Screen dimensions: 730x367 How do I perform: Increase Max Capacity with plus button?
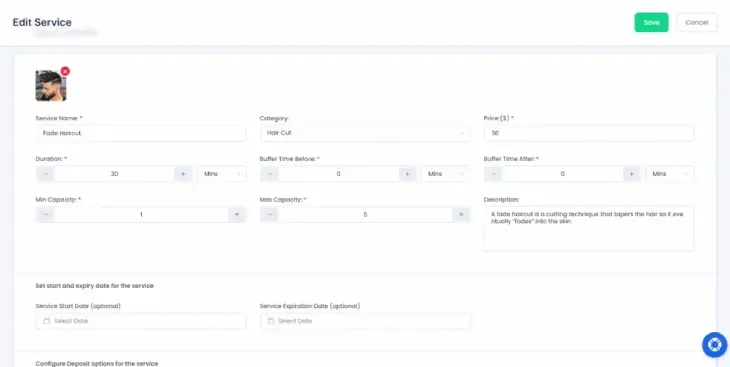click(x=461, y=214)
